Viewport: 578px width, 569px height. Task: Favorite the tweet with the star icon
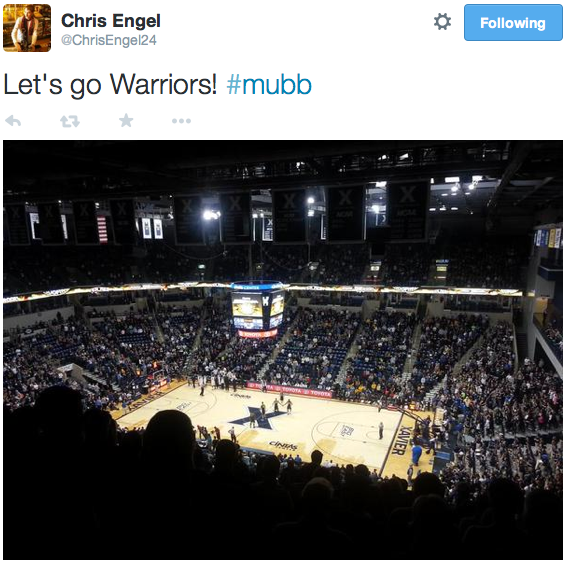click(126, 121)
